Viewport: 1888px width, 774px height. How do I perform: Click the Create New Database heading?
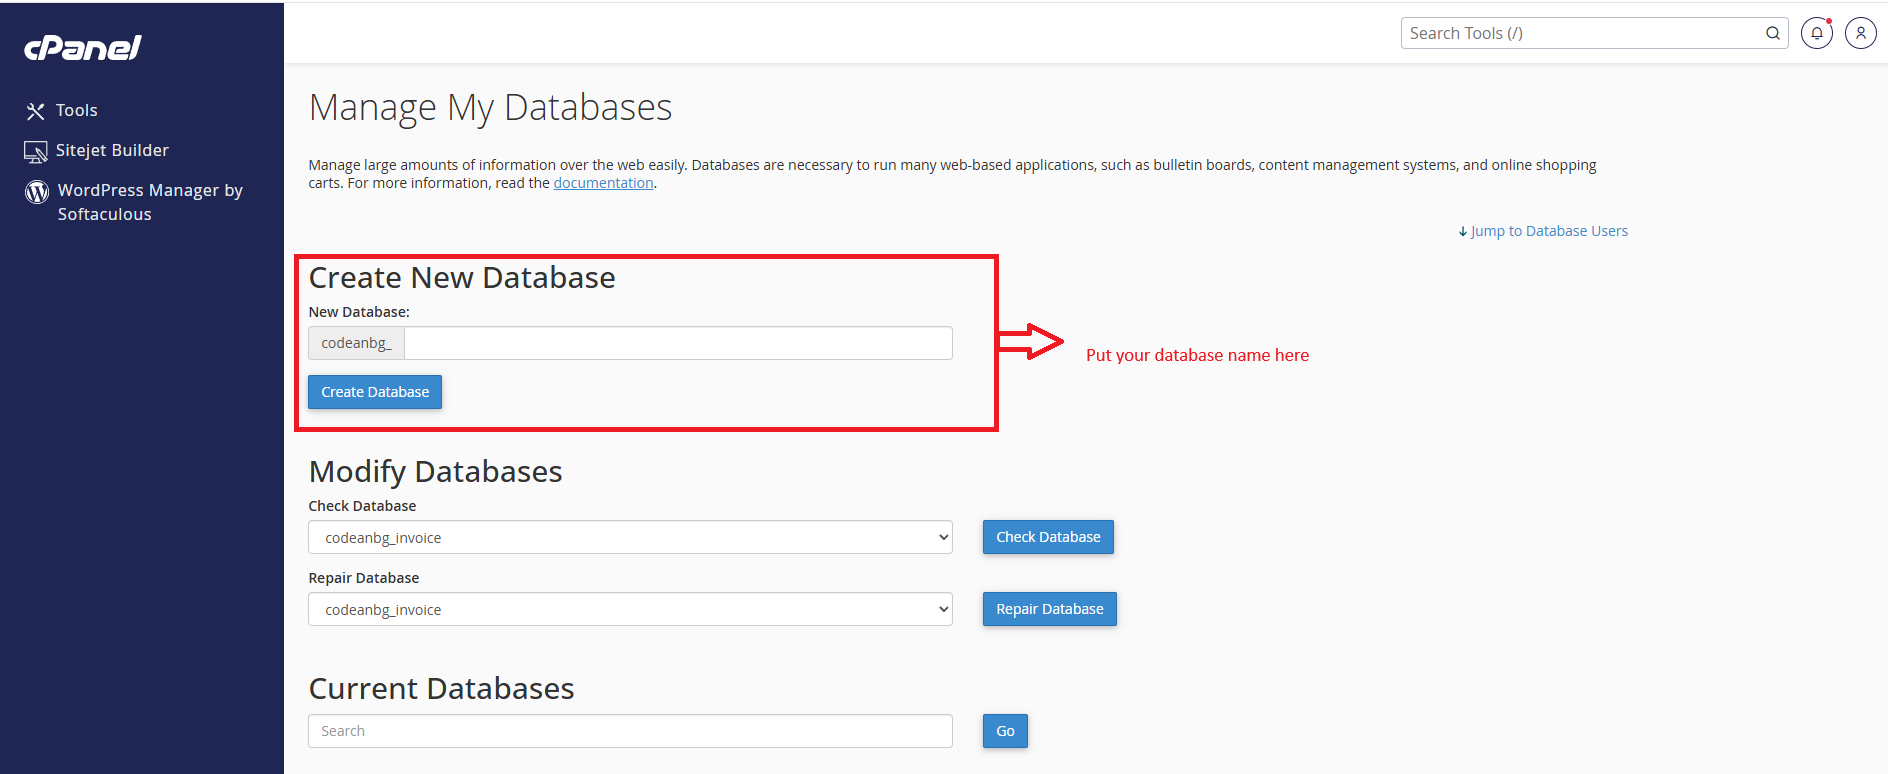tap(462, 278)
